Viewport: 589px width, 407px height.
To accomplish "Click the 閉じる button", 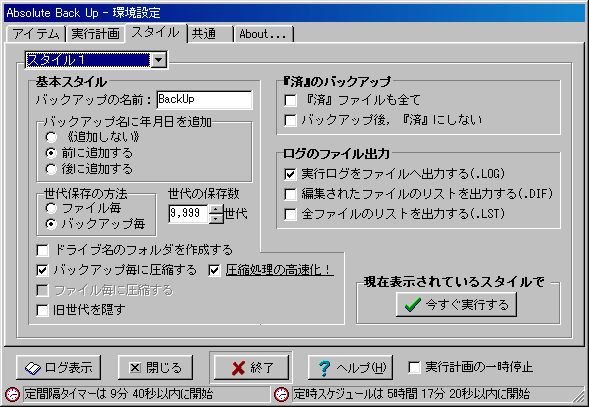I will point(155,368).
